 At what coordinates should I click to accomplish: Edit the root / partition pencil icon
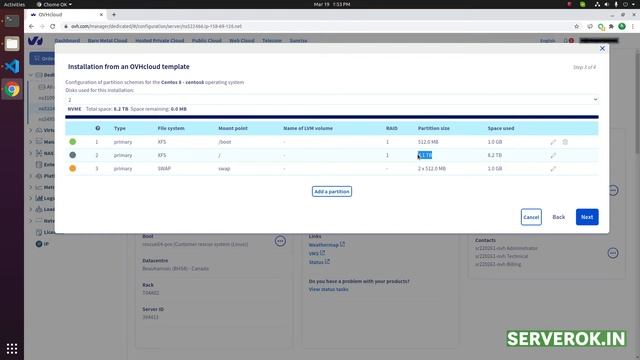pos(553,156)
